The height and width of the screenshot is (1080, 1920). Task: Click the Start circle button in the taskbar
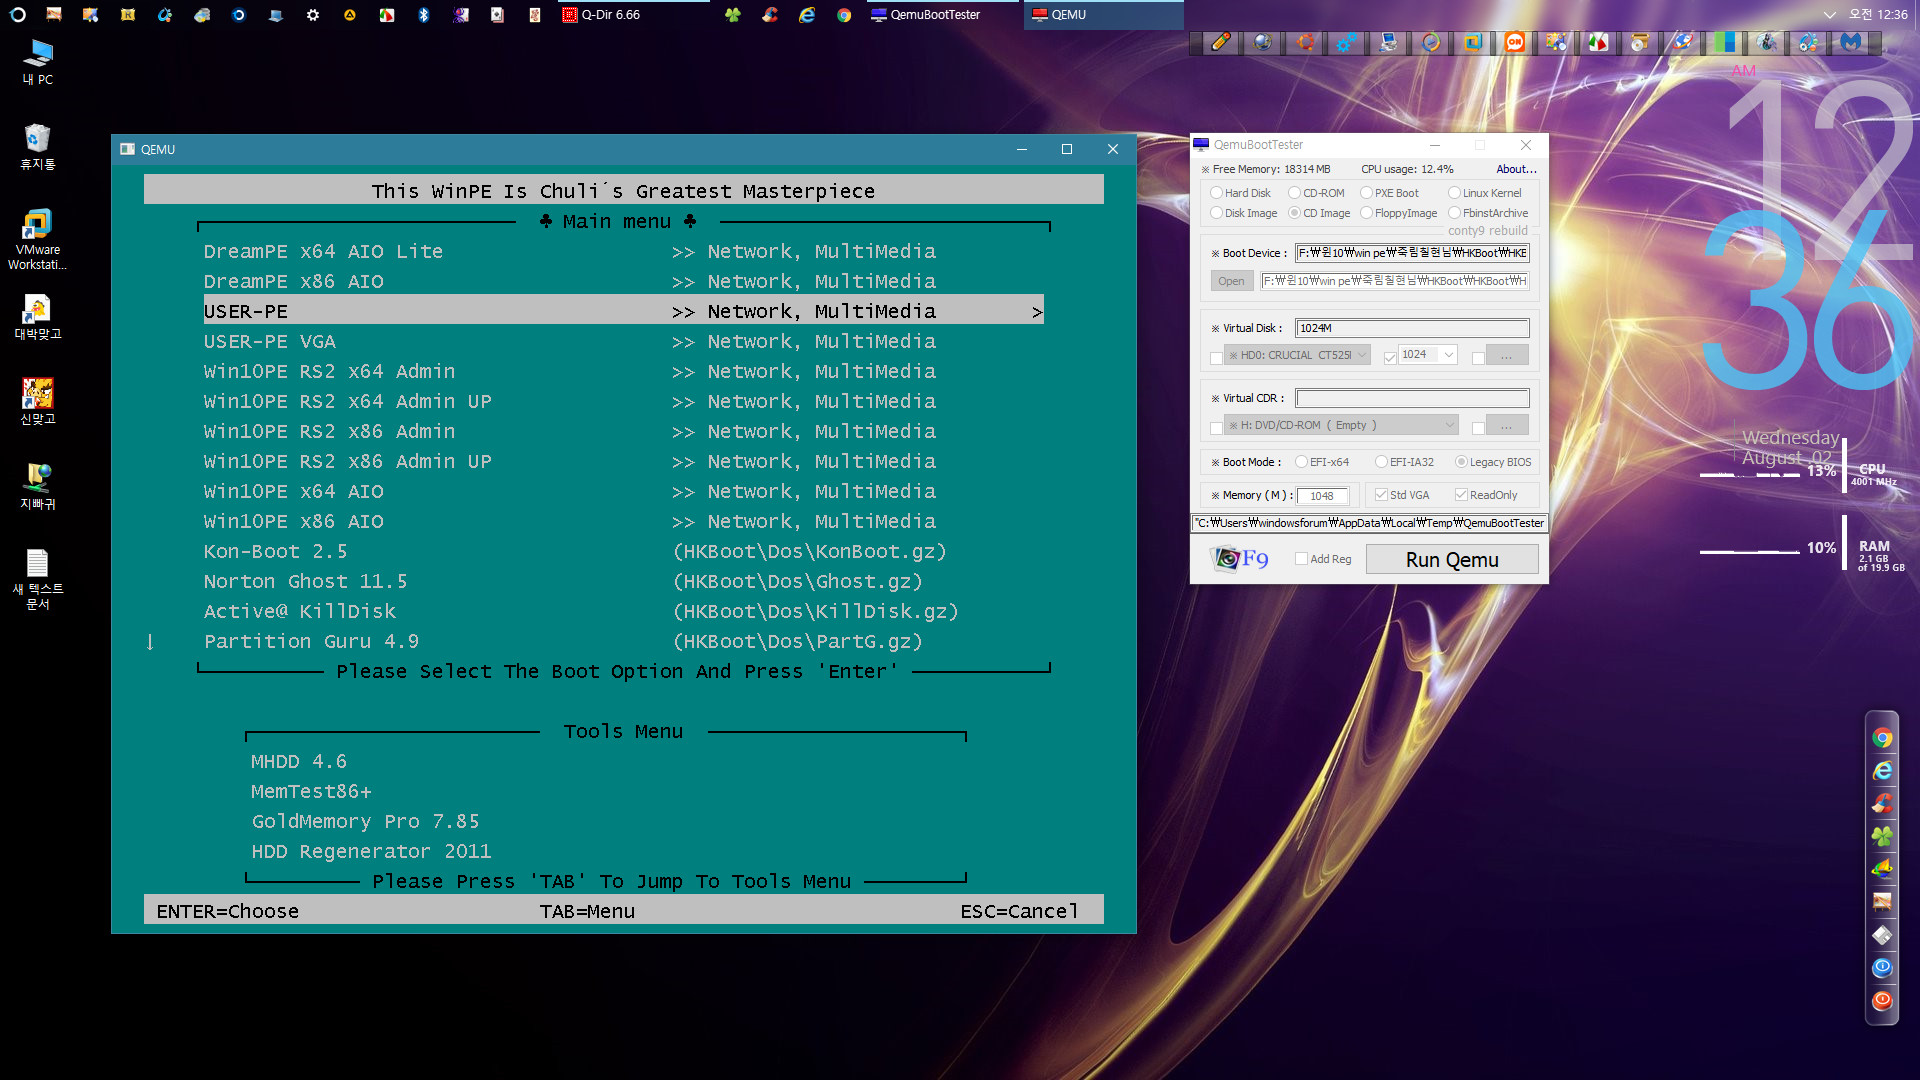point(18,15)
